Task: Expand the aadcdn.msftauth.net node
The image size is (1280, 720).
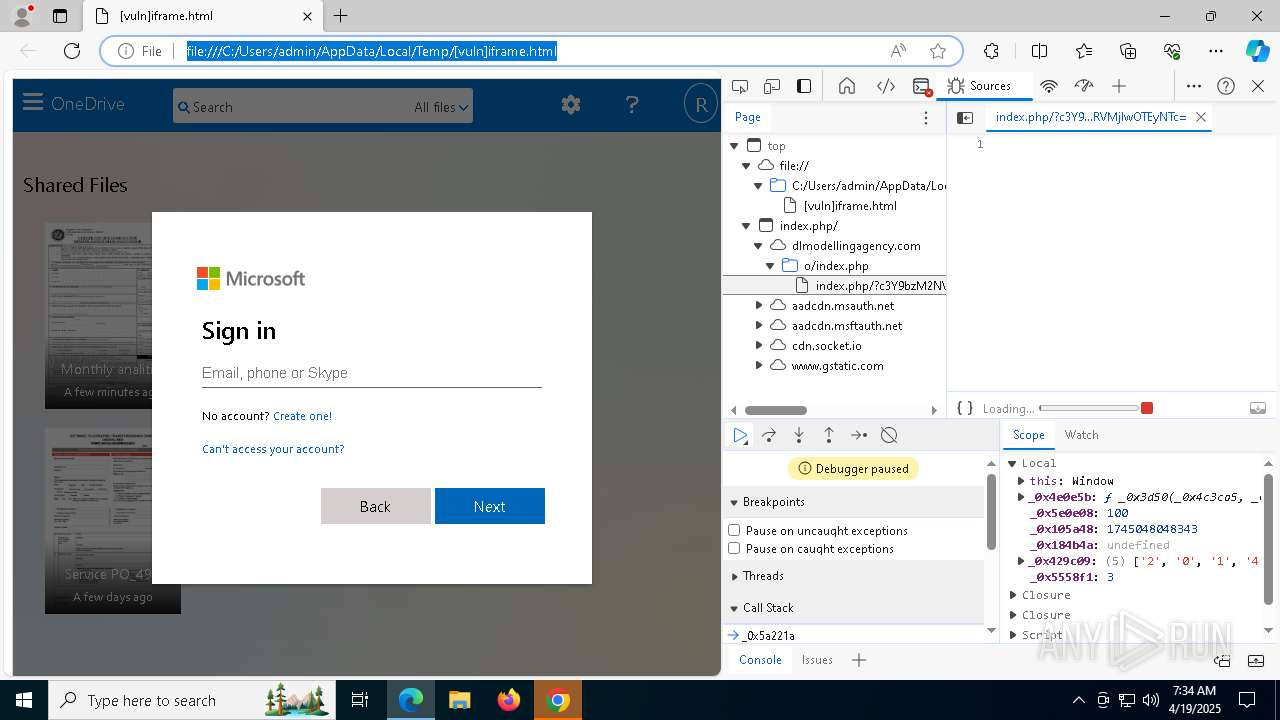Action: tap(759, 326)
